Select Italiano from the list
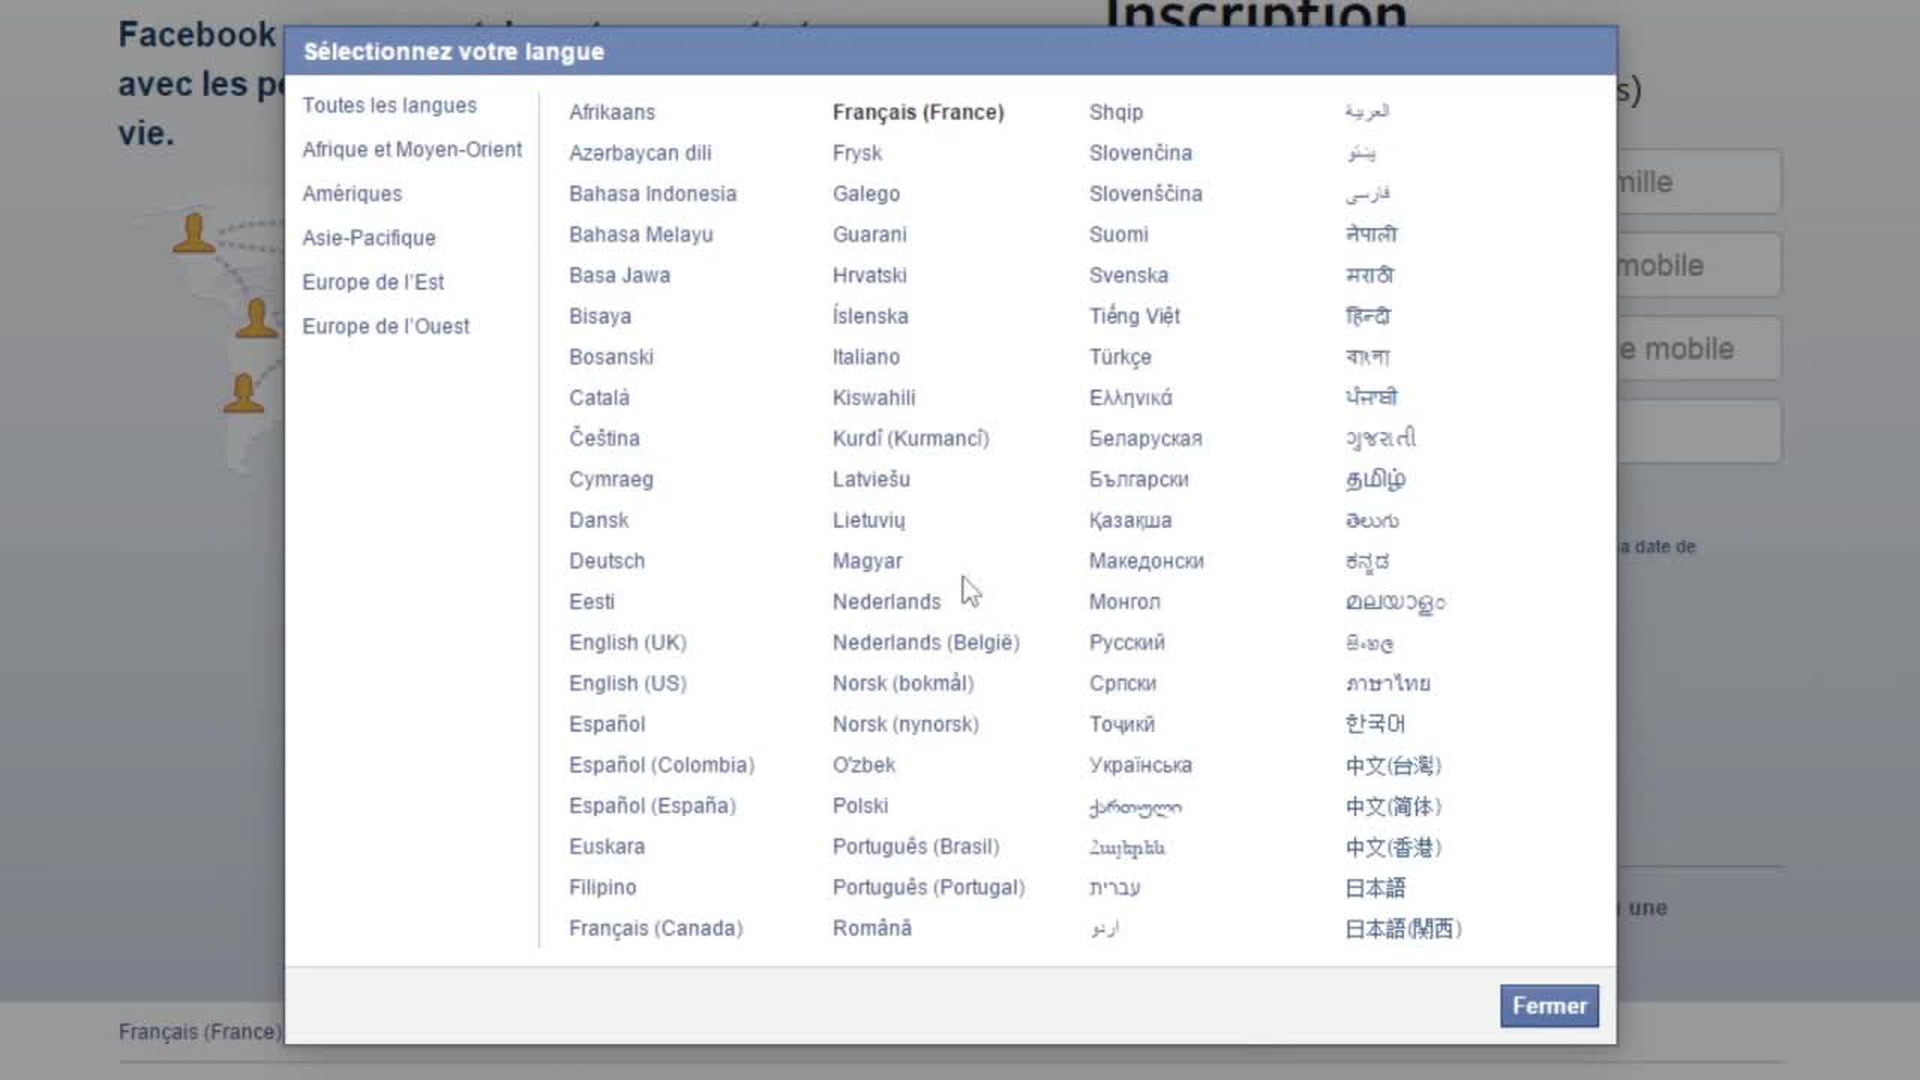Image resolution: width=1920 pixels, height=1080 pixels. click(x=865, y=357)
